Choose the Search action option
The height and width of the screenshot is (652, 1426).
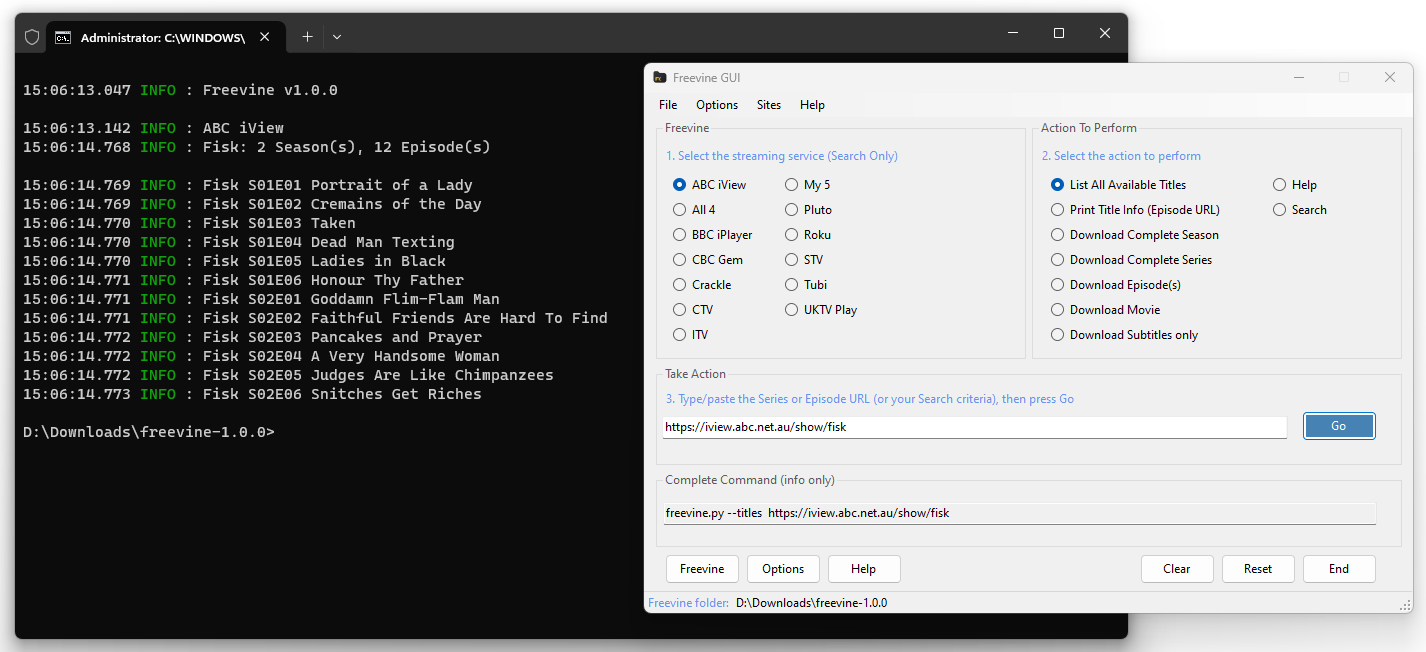(1280, 210)
